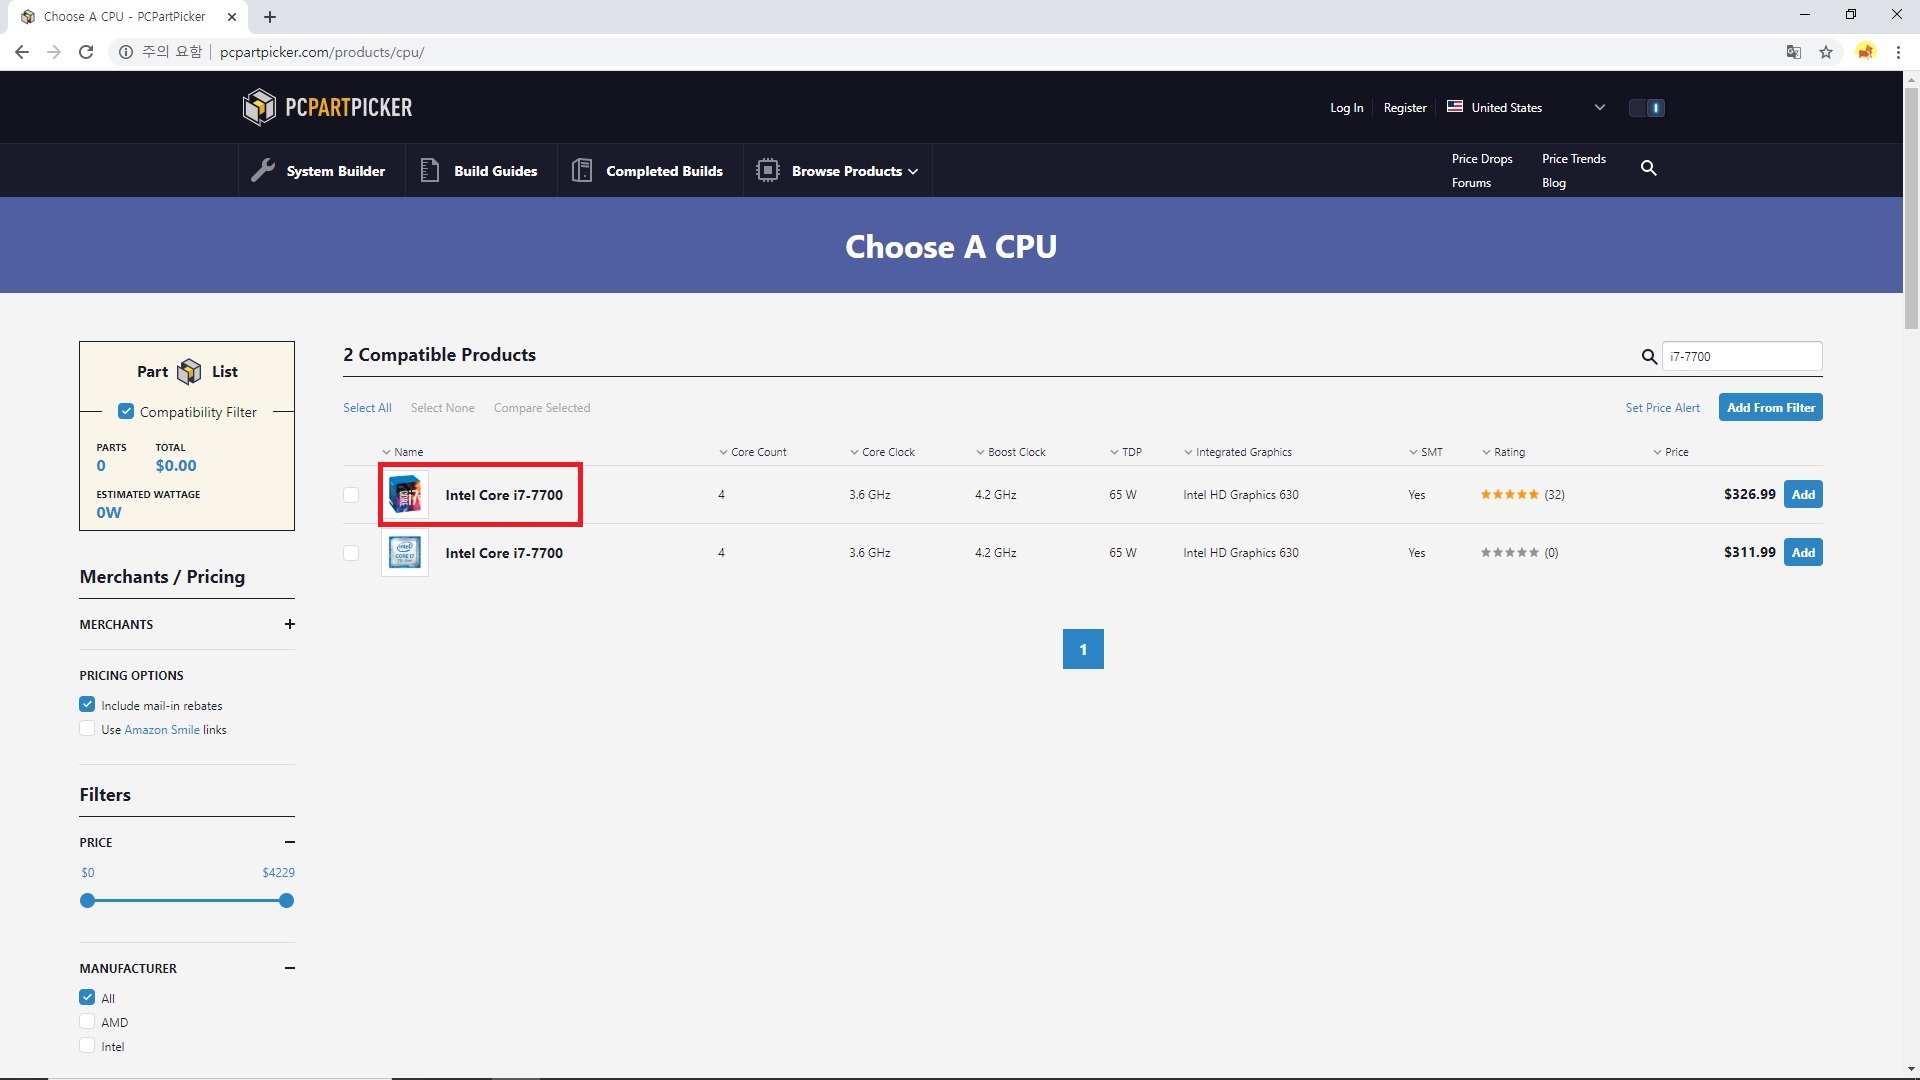The height and width of the screenshot is (1080, 1920).
Task: Click the Build Guides document icon
Action: click(x=430, y=170)
